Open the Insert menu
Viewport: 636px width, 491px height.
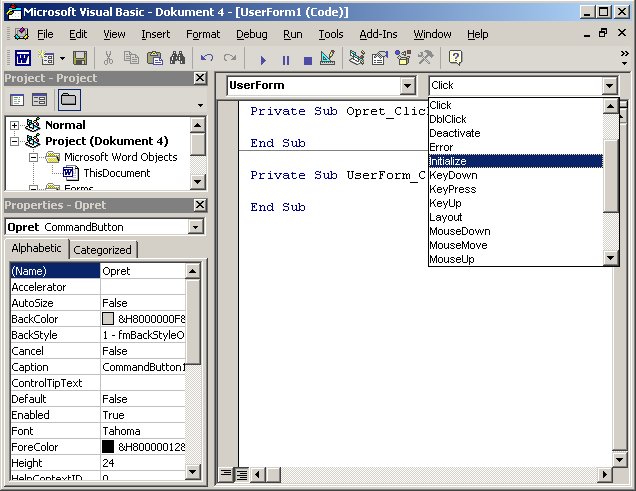coord(156,34)
